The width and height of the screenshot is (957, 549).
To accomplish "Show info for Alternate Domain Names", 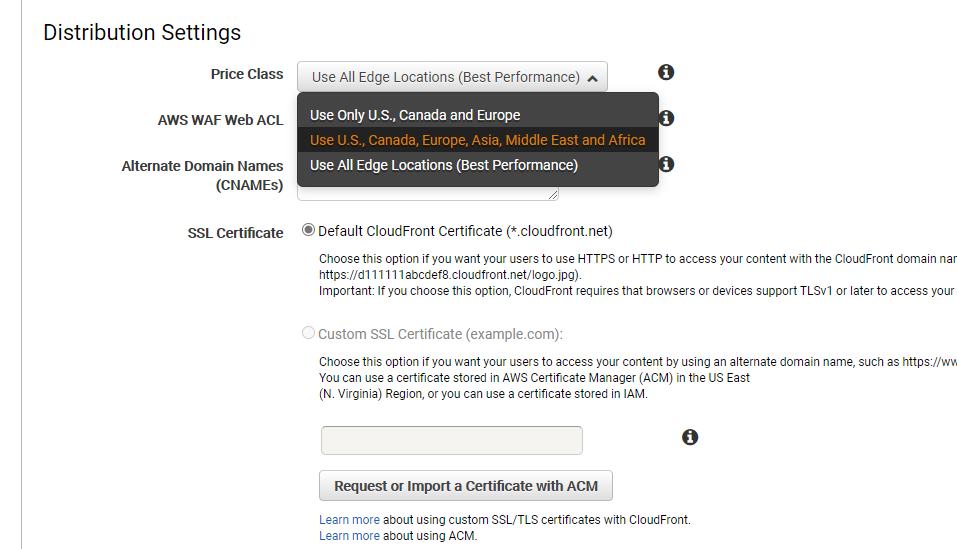I will tap(667, 164).
